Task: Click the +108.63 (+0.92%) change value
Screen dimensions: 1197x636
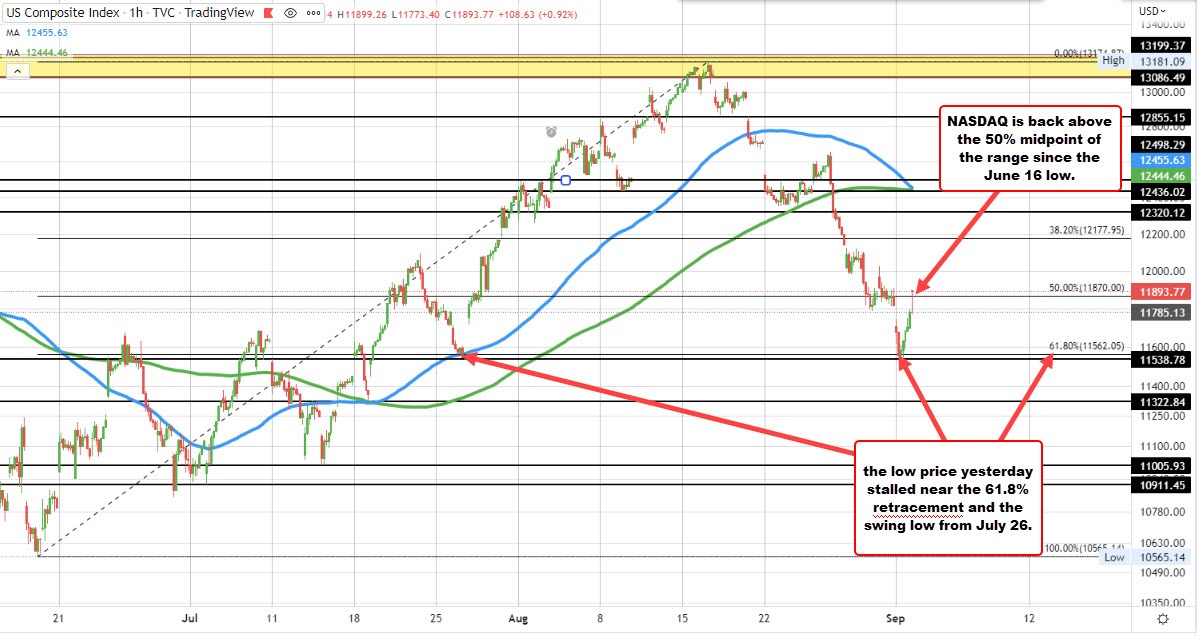Action: point(537,15)
